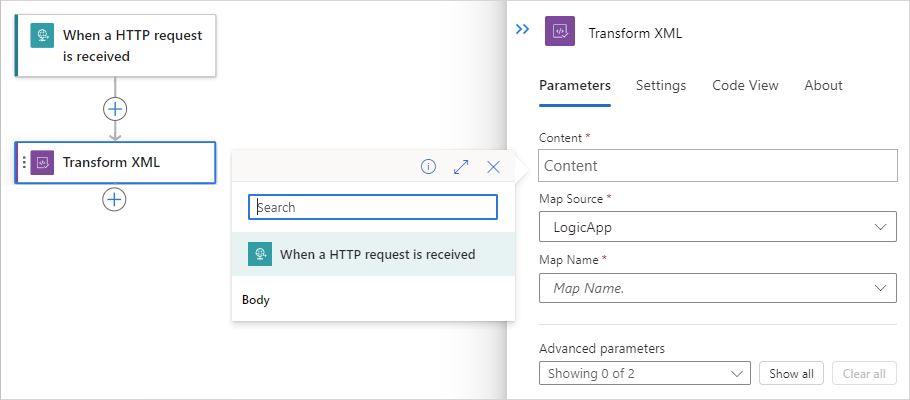Click the HTTP request icon in content list
The width and height of the screenshot is (910, 400).
pyautogui.click(x=260, y=254)
